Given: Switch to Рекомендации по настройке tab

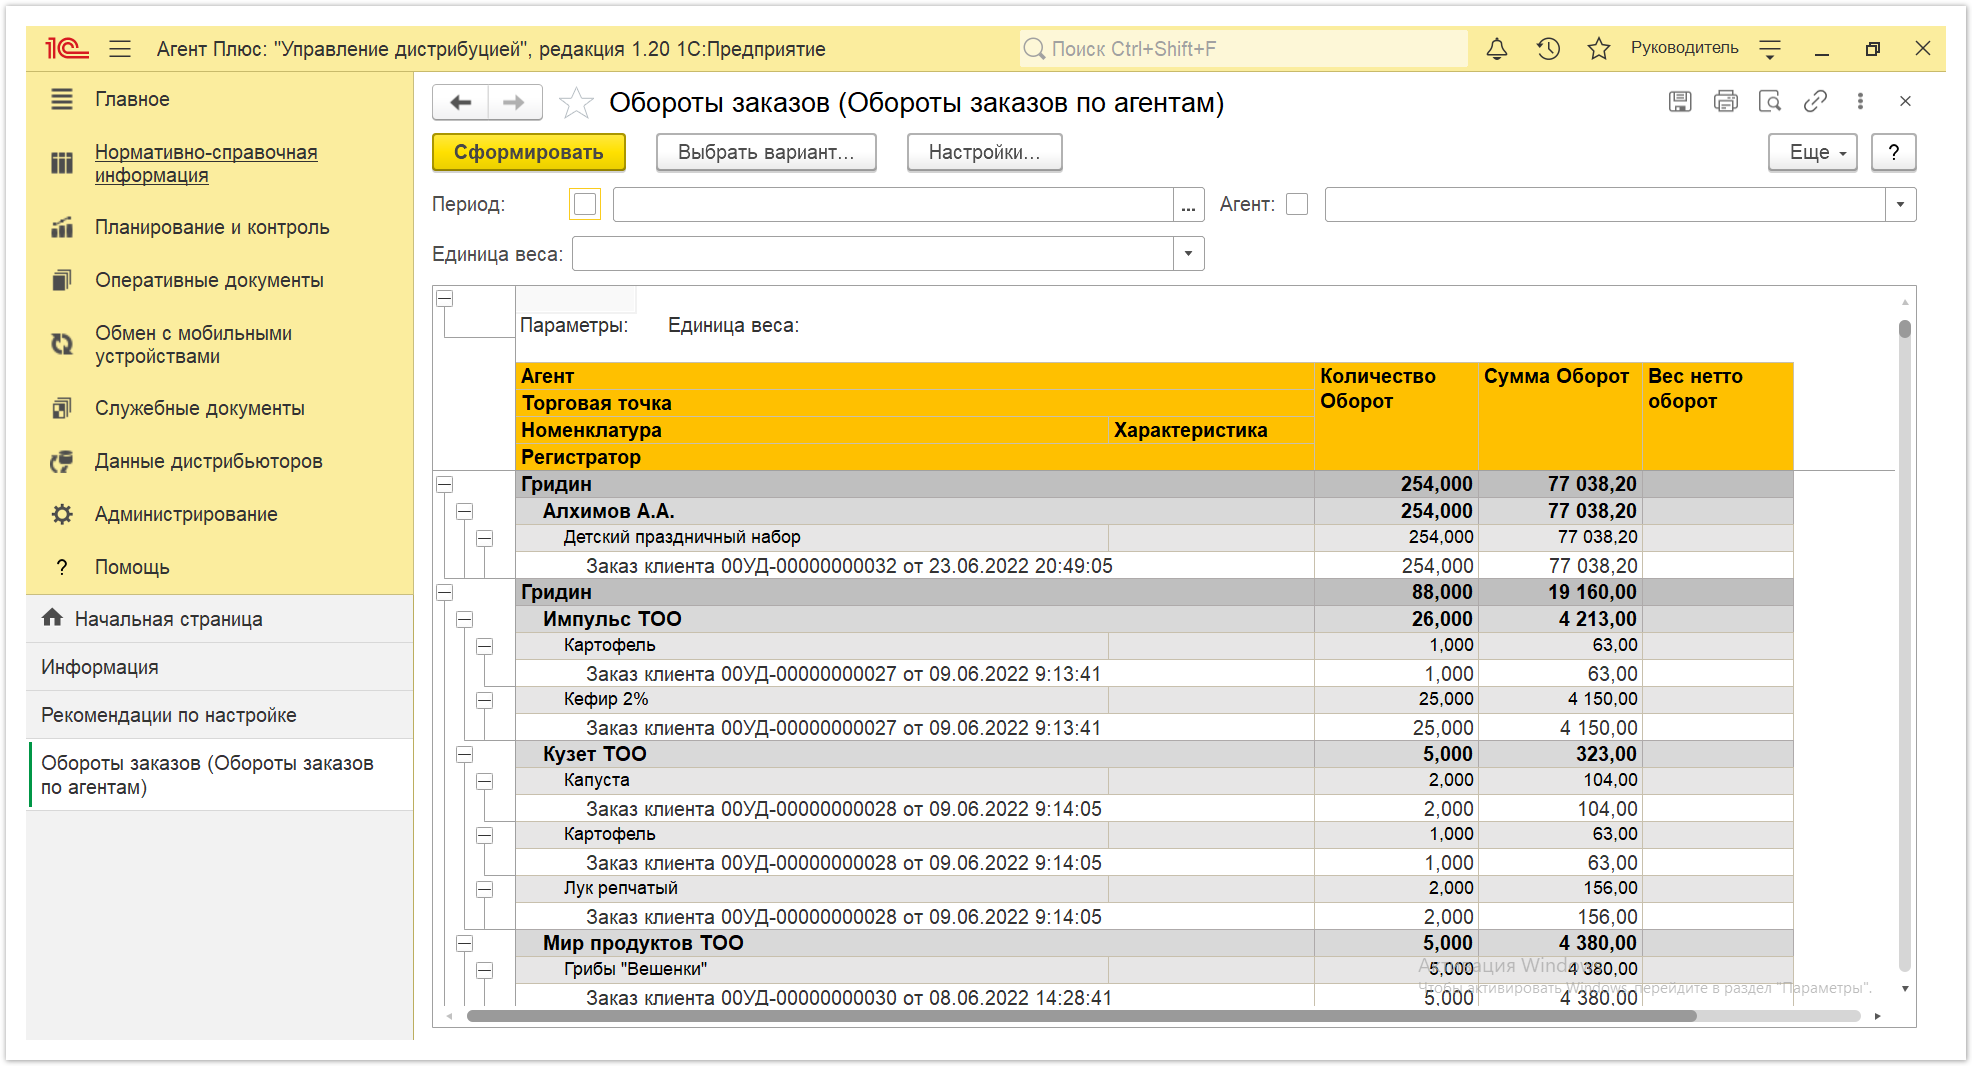Looking at the screenshot, I should click(220, 715).
